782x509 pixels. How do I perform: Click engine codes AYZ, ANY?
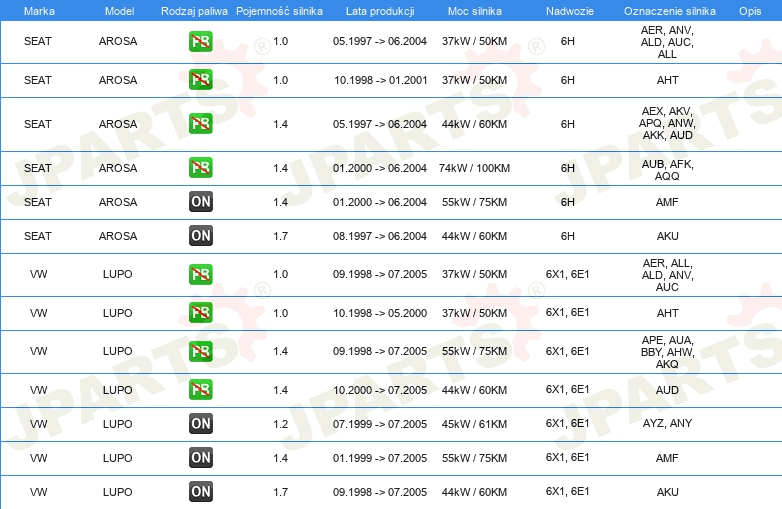tap(667, 423)
